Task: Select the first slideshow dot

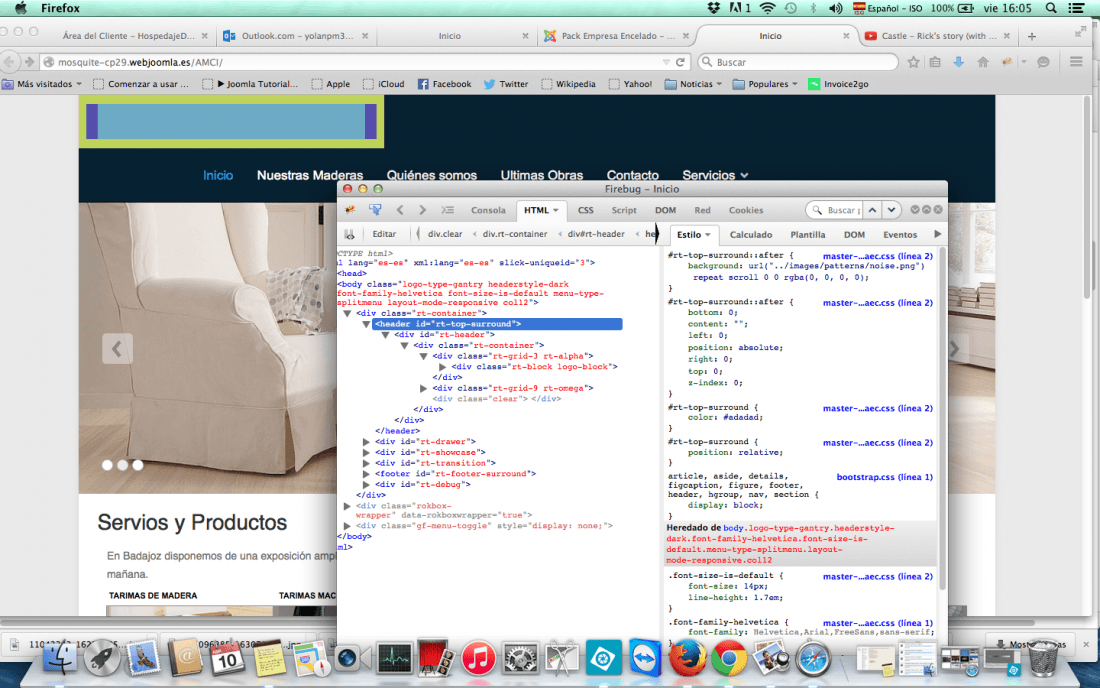Action: coord(107,465)
